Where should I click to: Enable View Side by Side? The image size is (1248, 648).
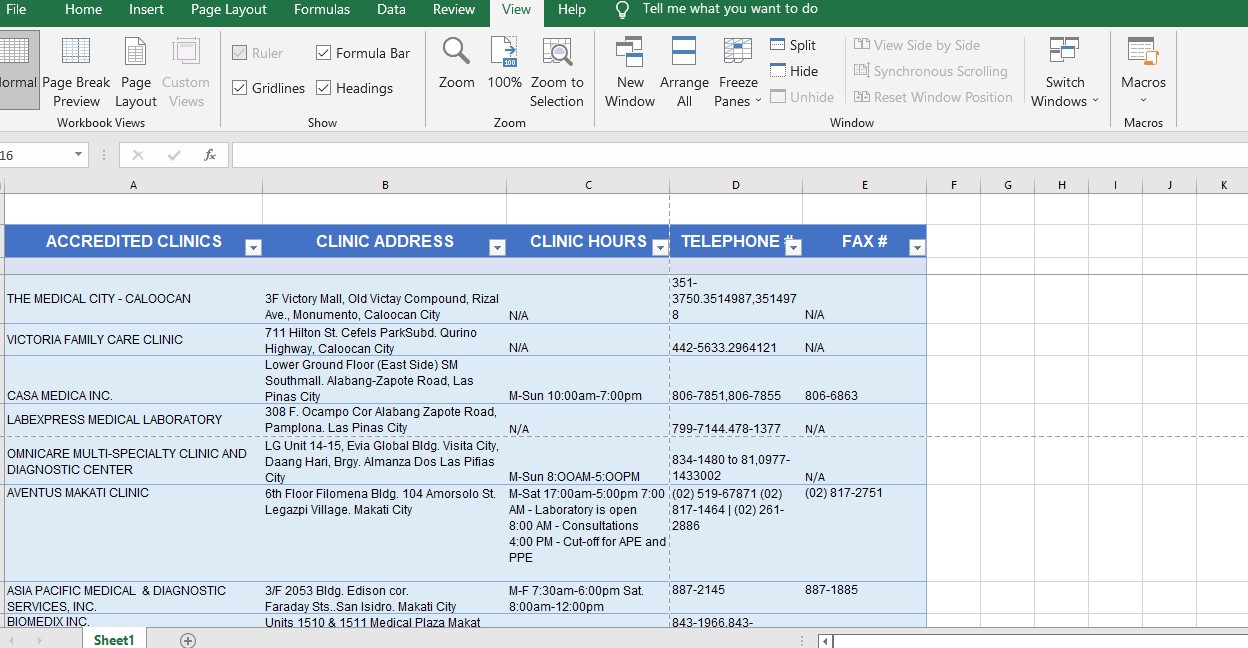click(917, 45)
